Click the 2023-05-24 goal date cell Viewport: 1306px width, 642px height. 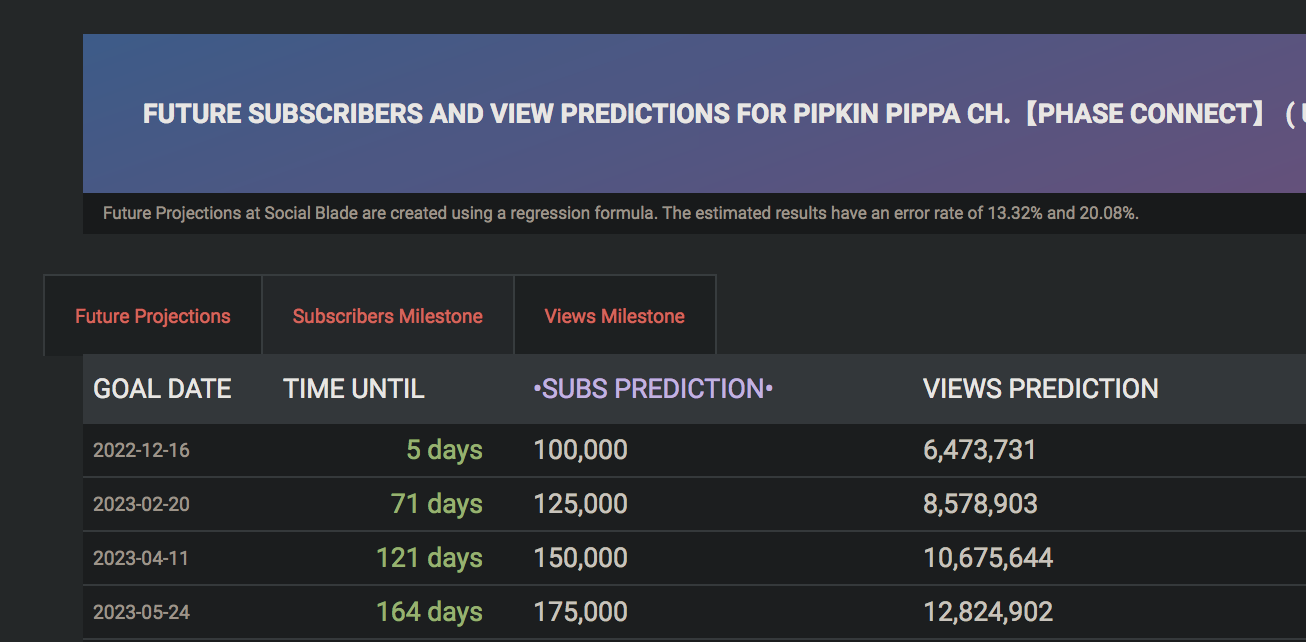point(141,612)
